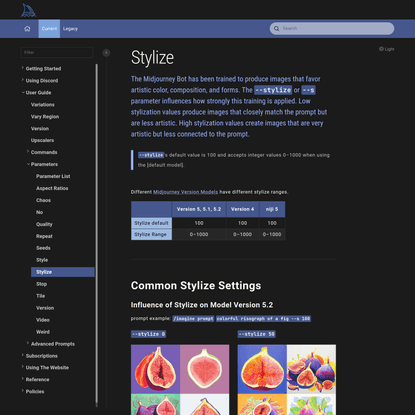Open the Quality parameter page

pos(44,224)
